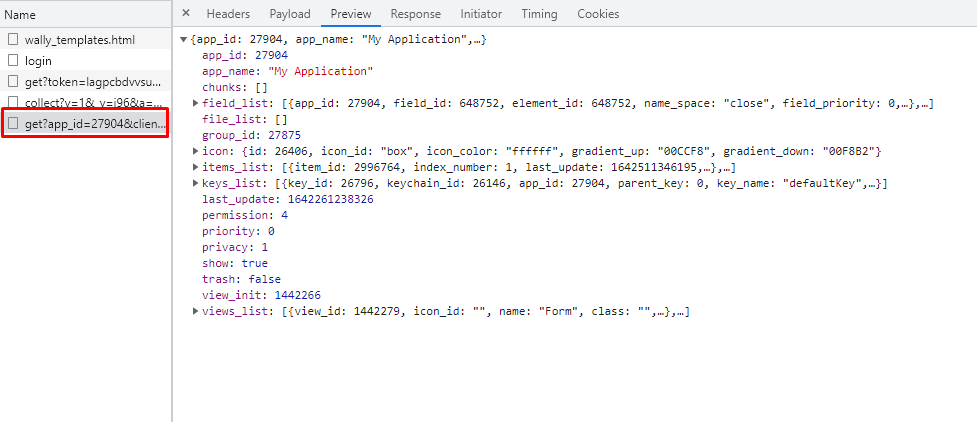Select the Response tab
Screen dimensions: 977x422
click(x=415, y=14)
